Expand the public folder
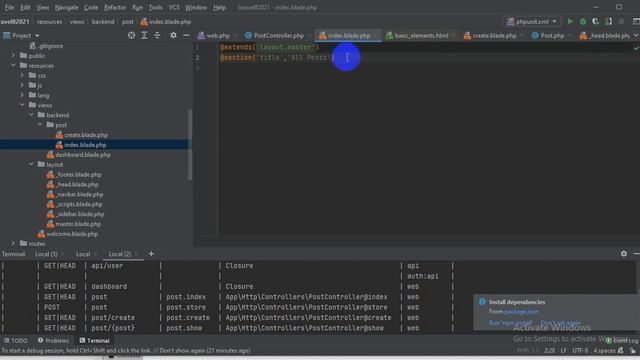Image resolution: width=640 pixels, height=360 pixels. 13,56
